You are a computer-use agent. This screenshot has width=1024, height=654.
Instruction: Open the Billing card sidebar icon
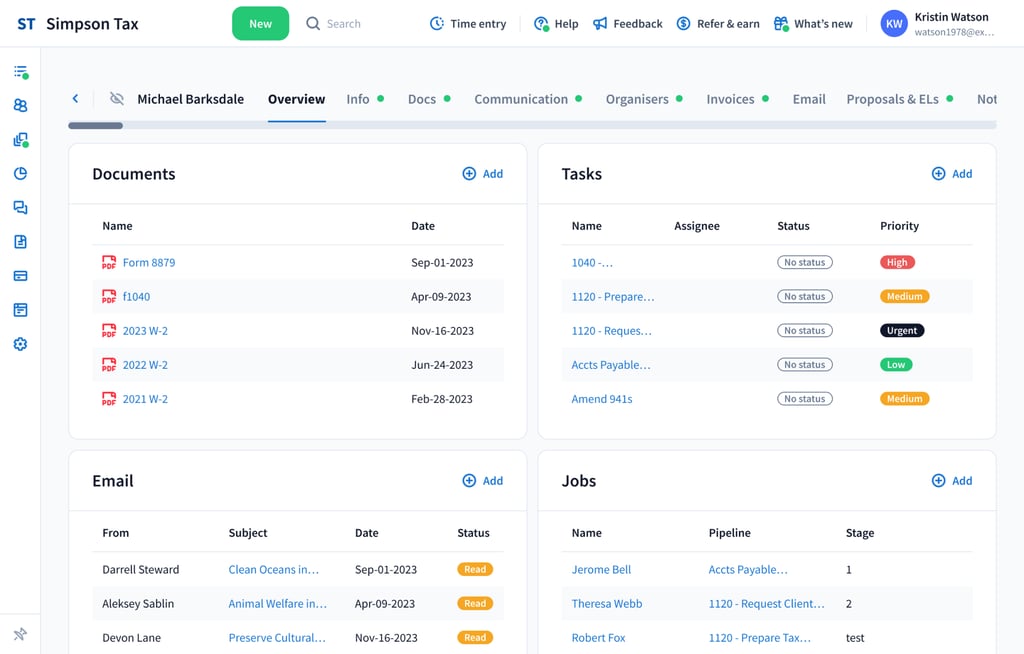coord(20,276)
